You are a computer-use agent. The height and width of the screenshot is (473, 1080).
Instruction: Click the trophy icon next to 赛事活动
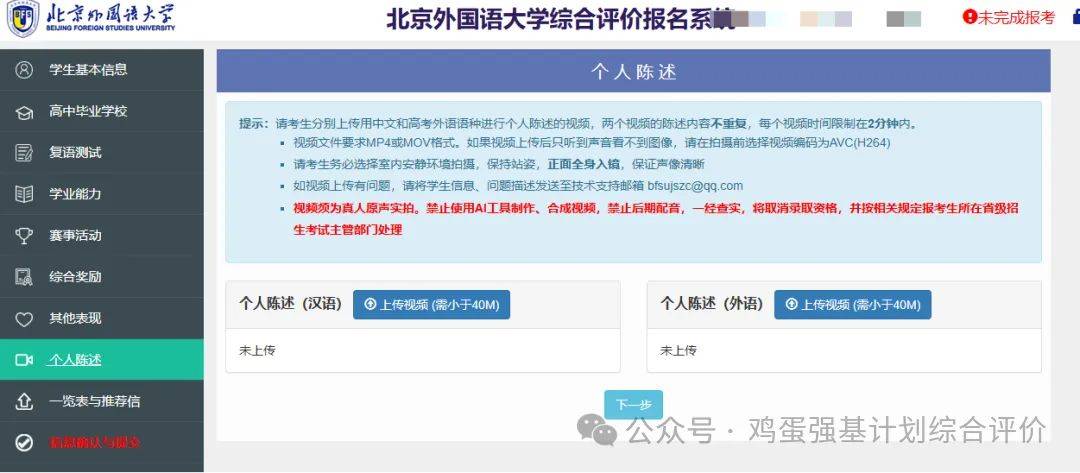(x=24, y=235)
